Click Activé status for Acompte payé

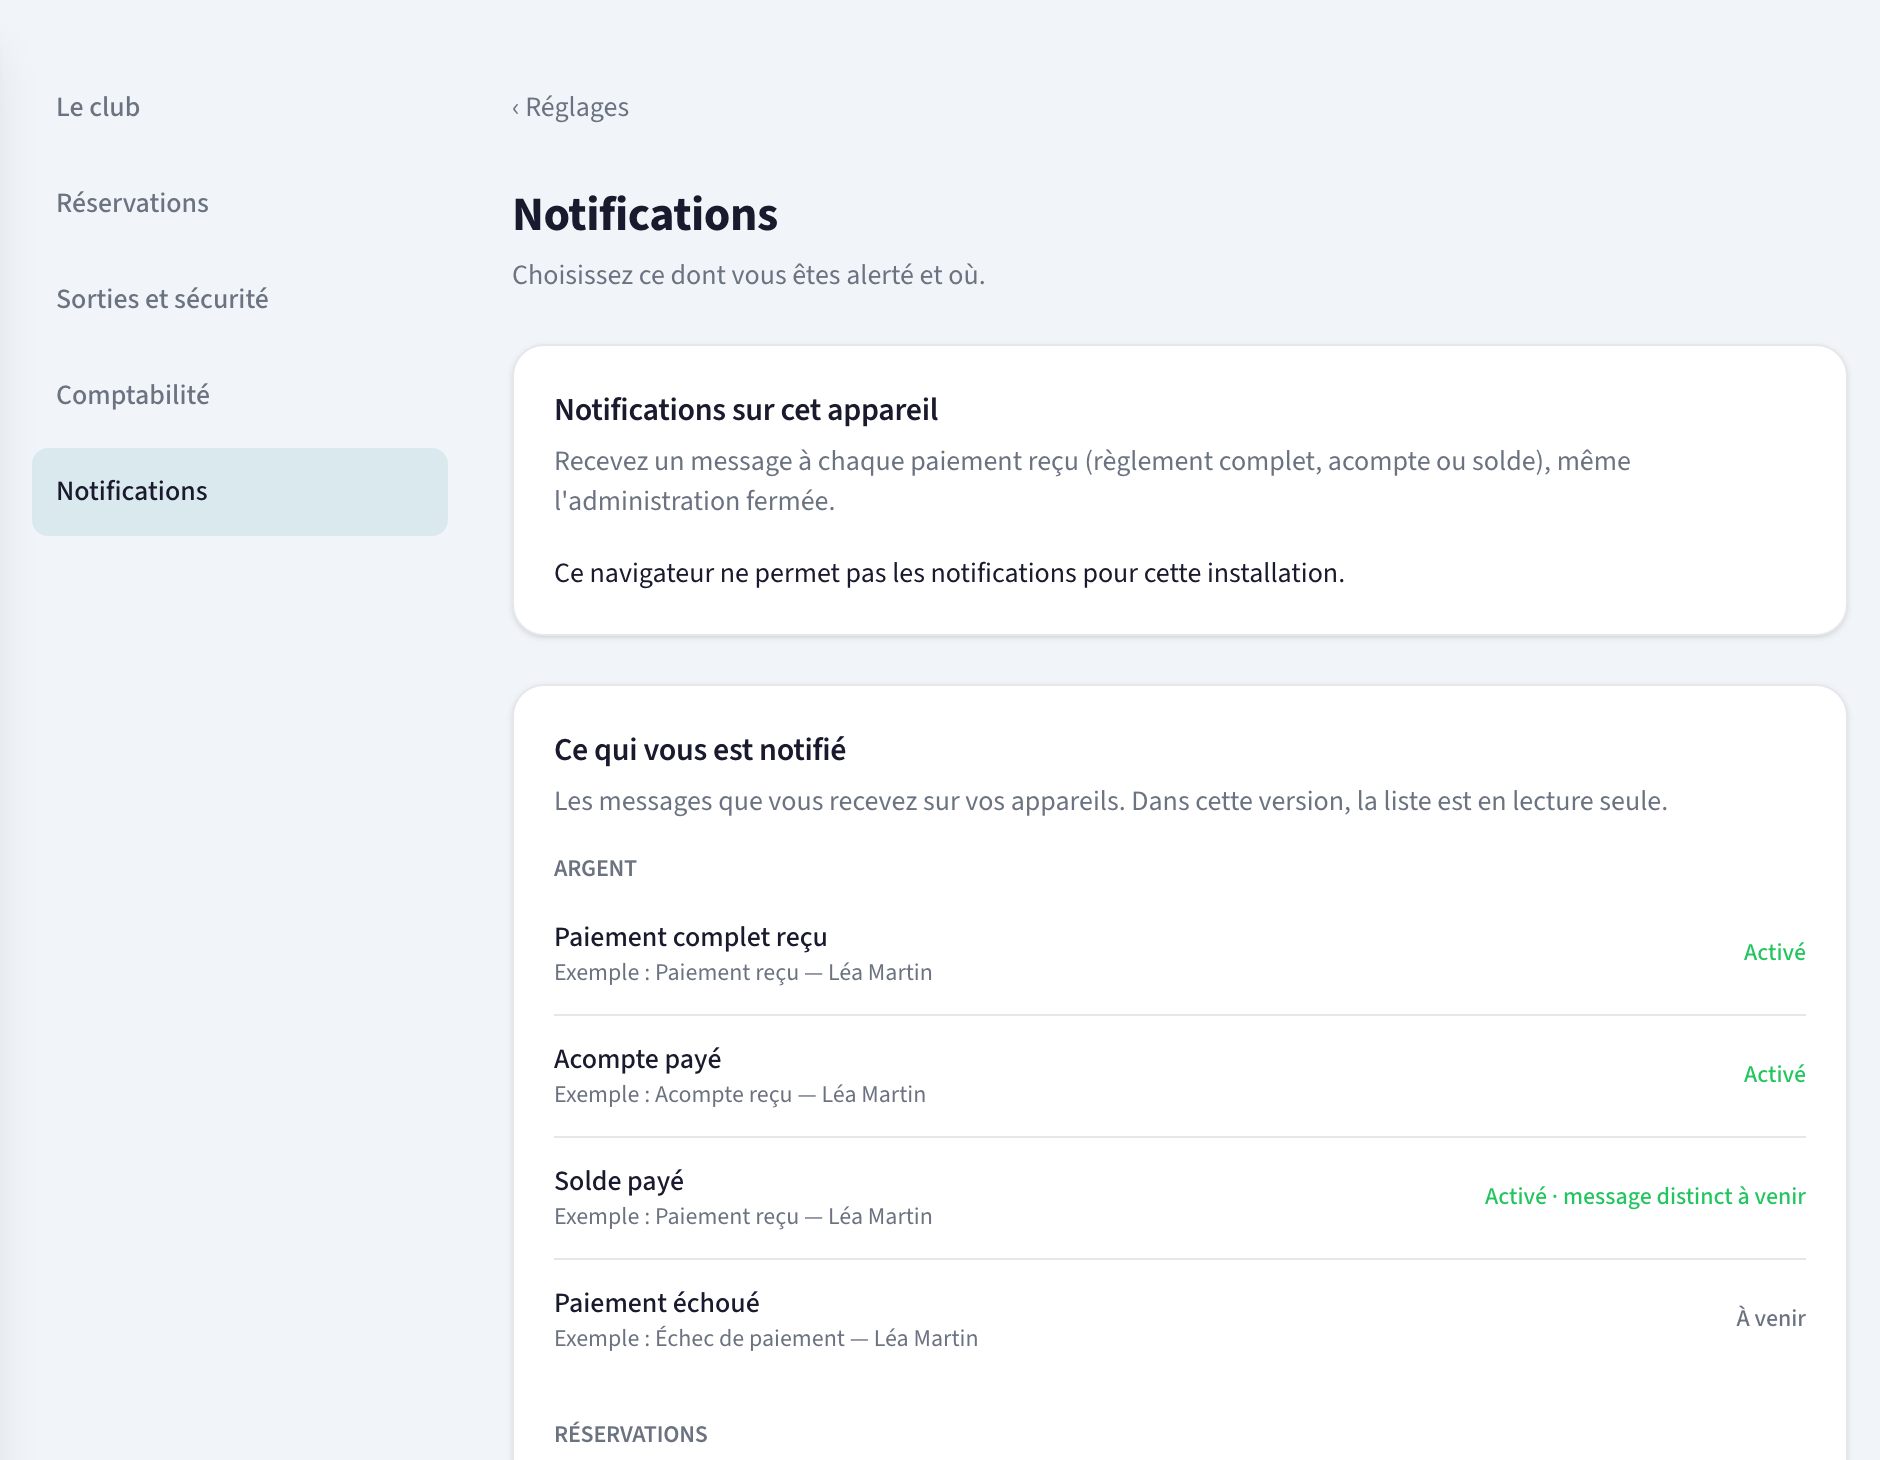pos(1774,1074)
